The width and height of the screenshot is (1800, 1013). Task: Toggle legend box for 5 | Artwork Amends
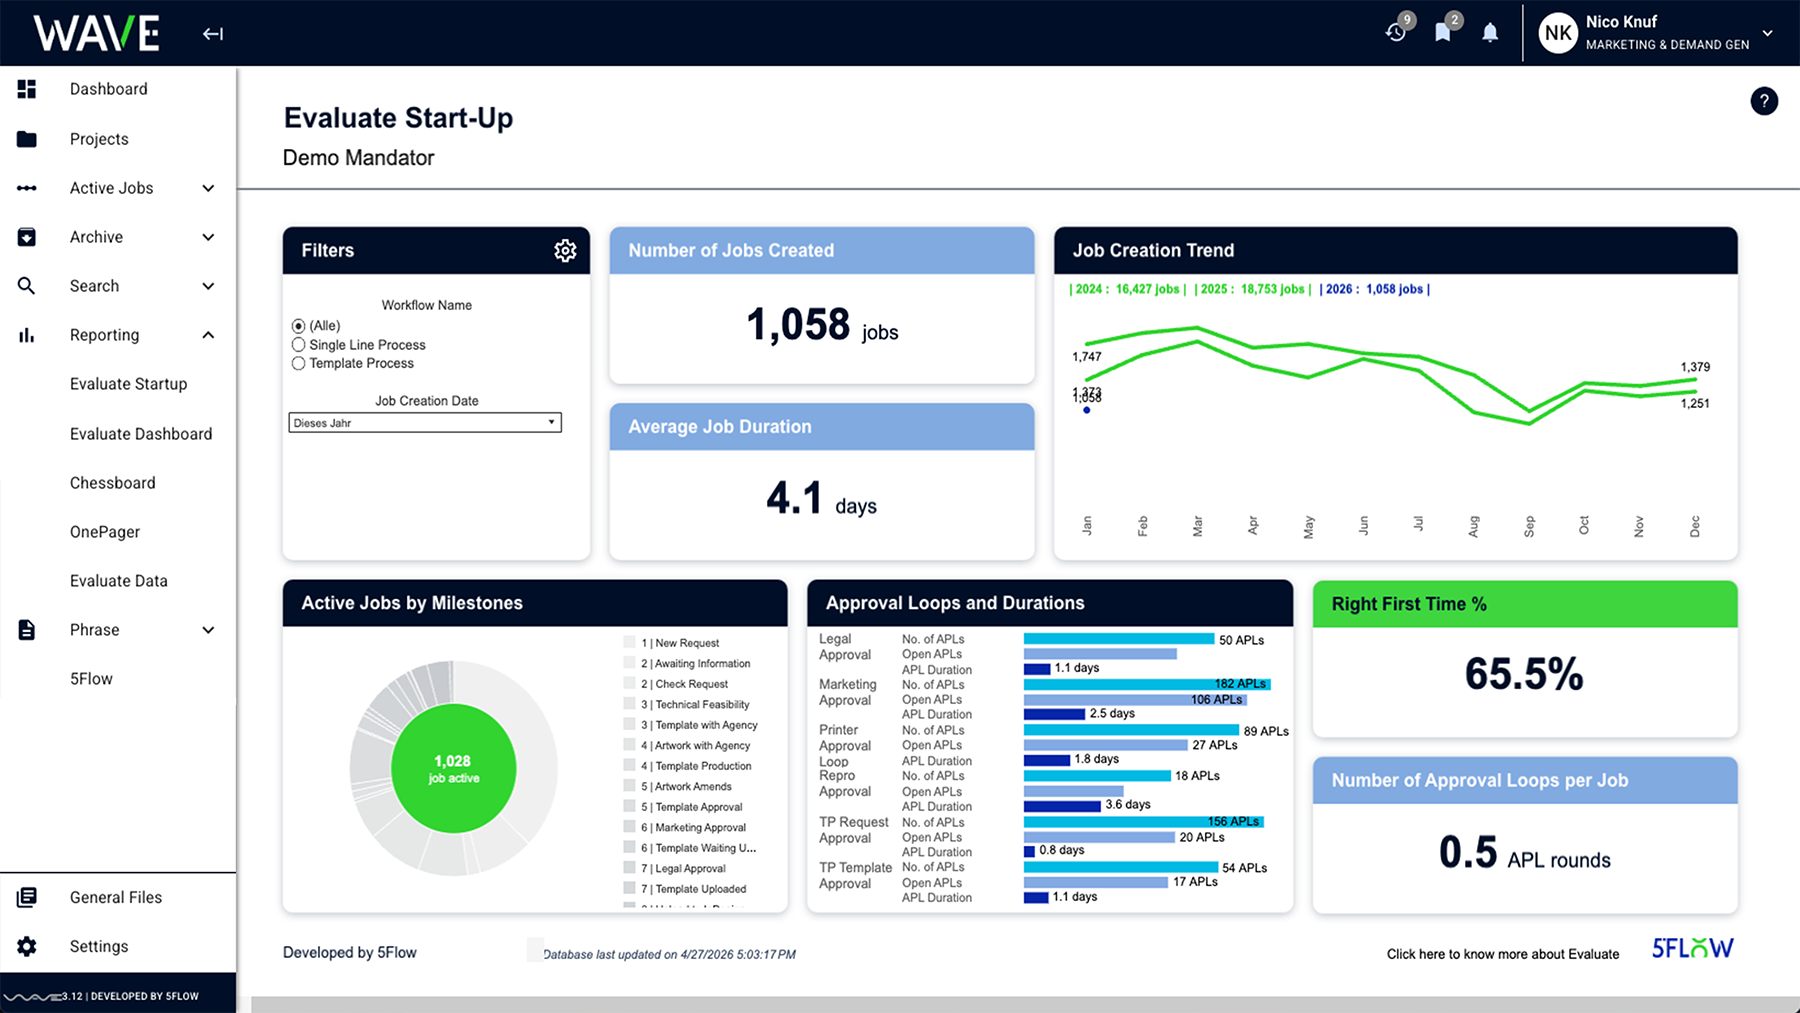click(629, 786)
